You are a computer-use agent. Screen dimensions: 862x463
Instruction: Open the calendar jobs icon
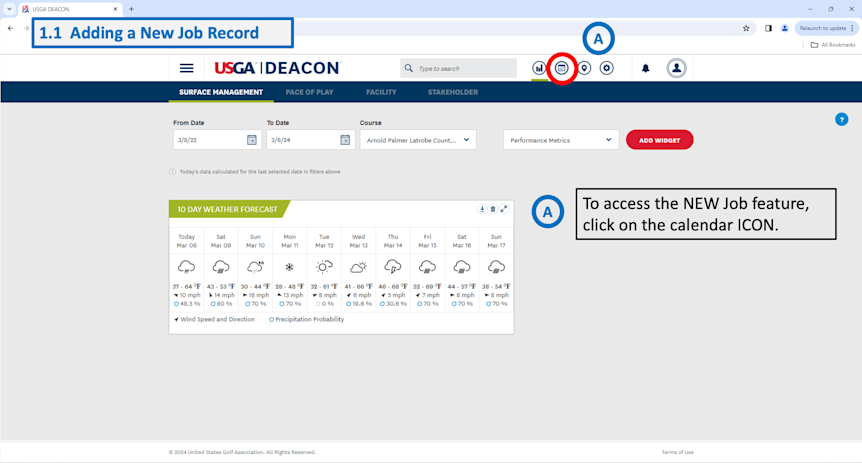(x=561, y=68)
